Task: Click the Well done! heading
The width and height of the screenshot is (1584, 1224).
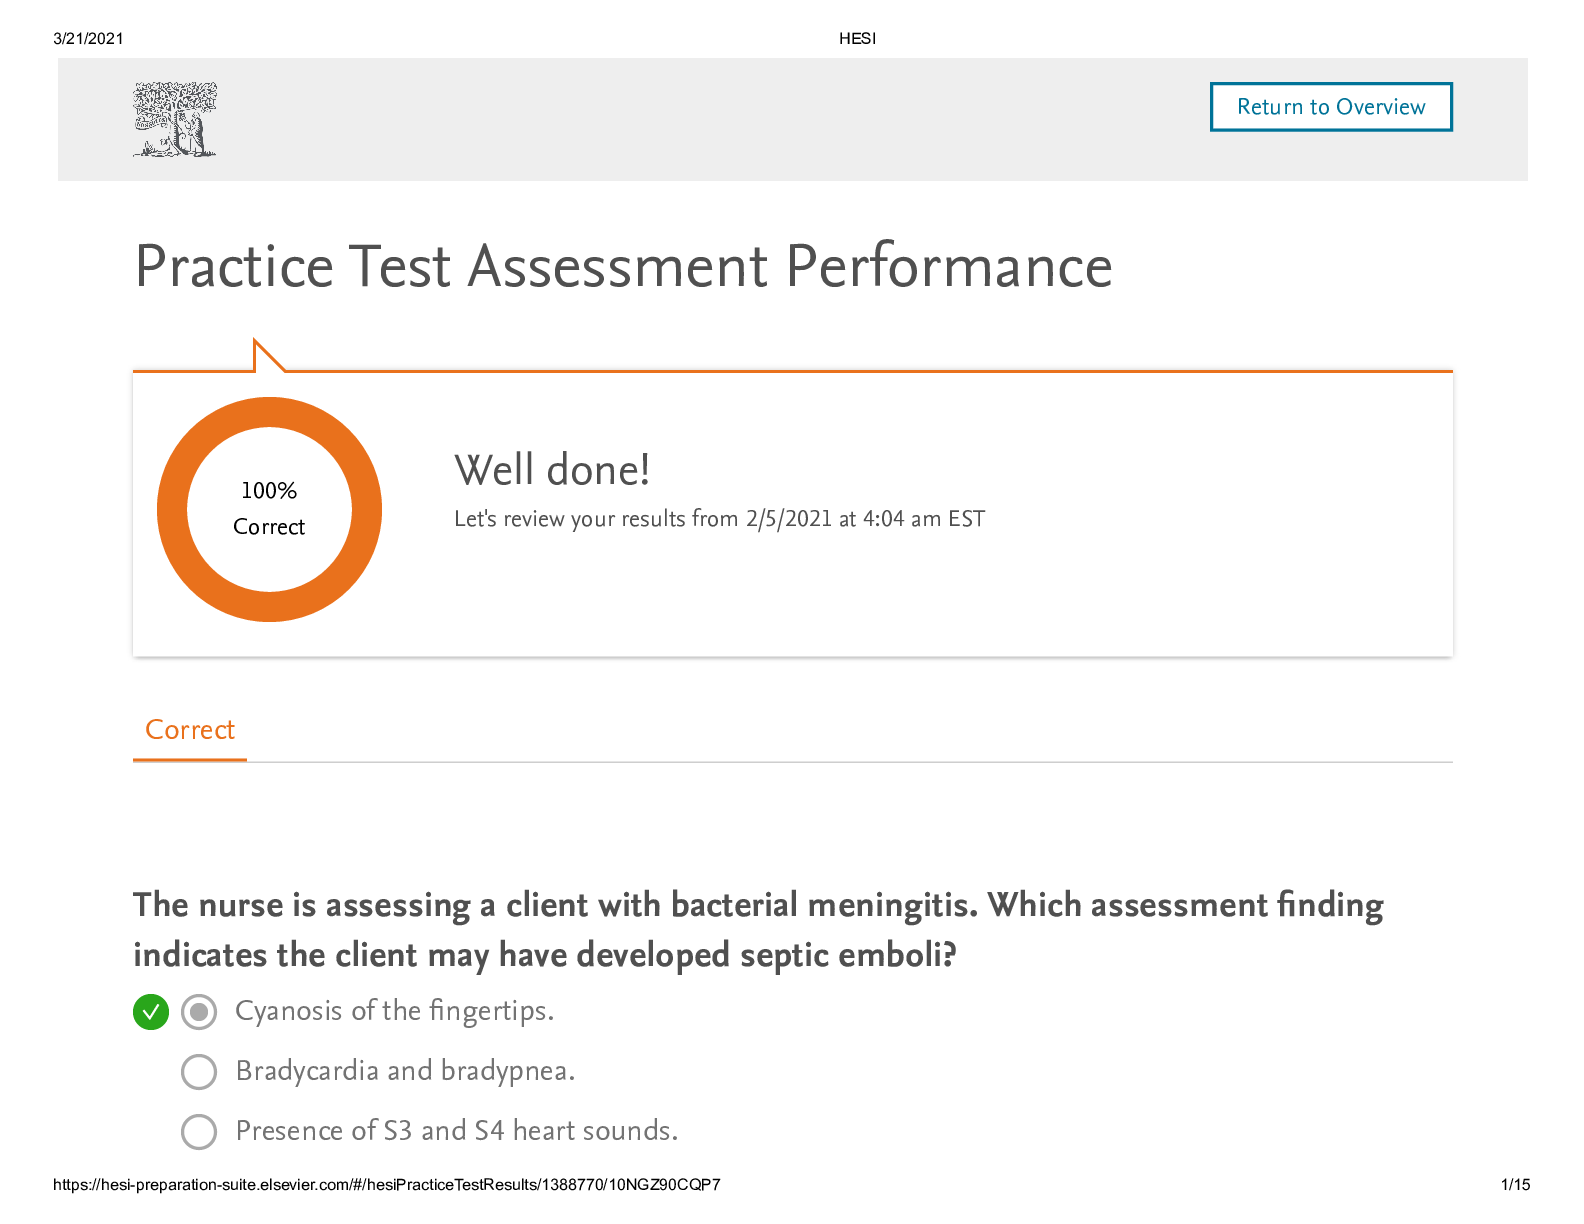Action: (552, 470)
